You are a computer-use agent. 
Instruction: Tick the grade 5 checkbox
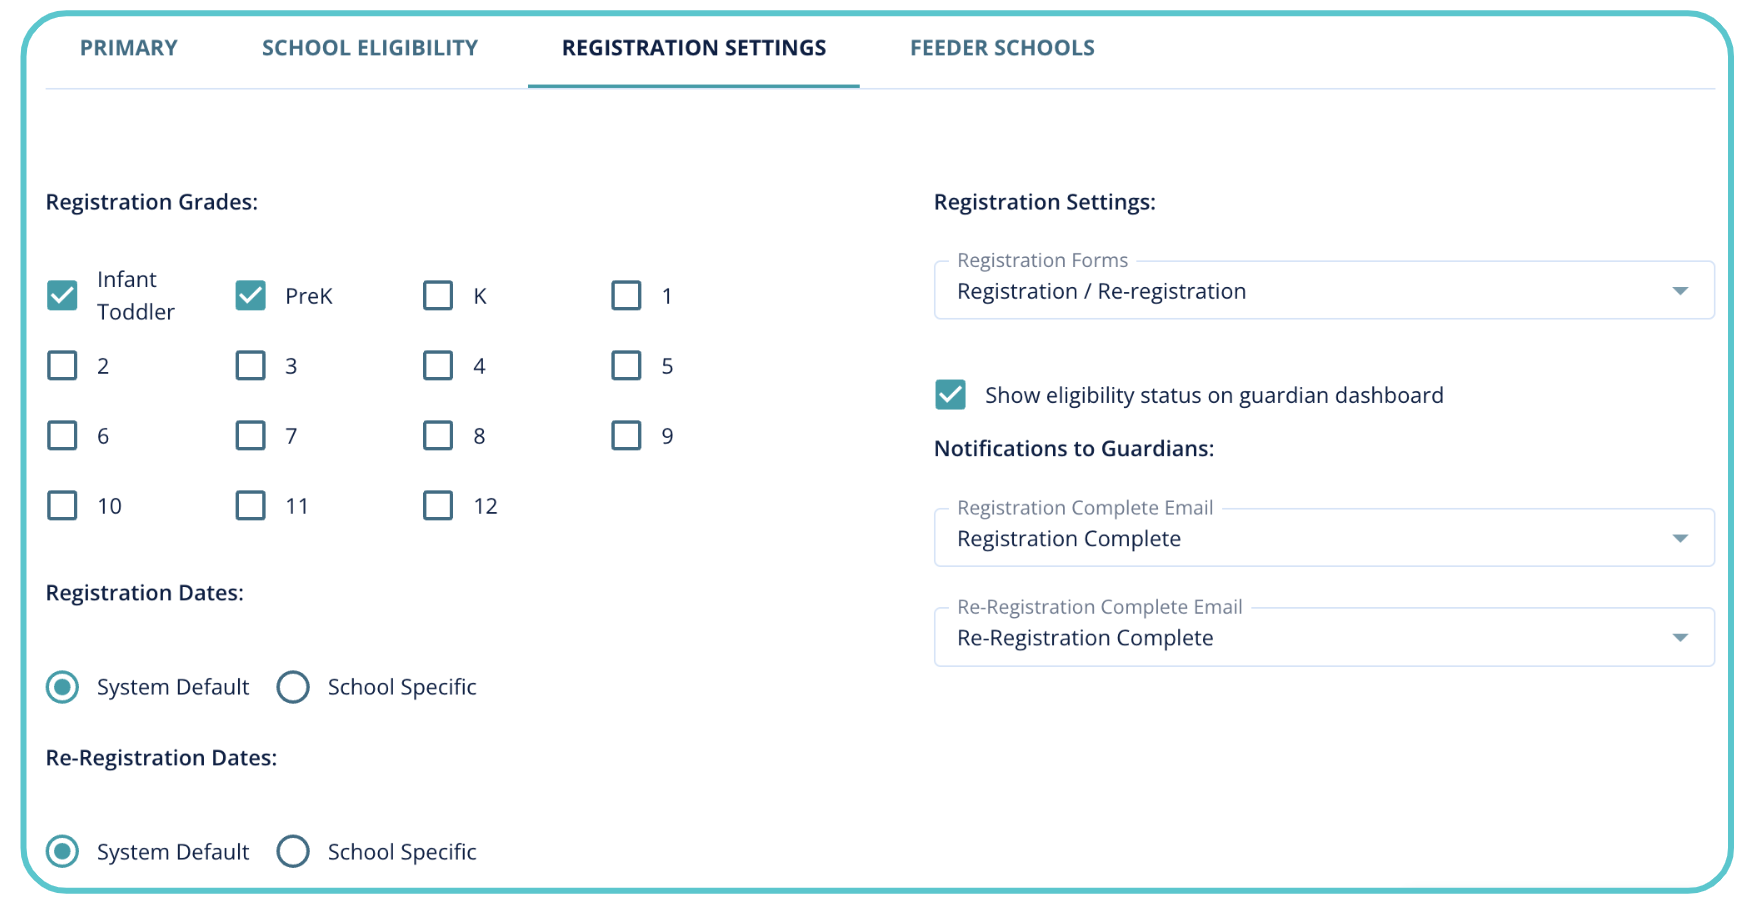[x=626, y=366]
